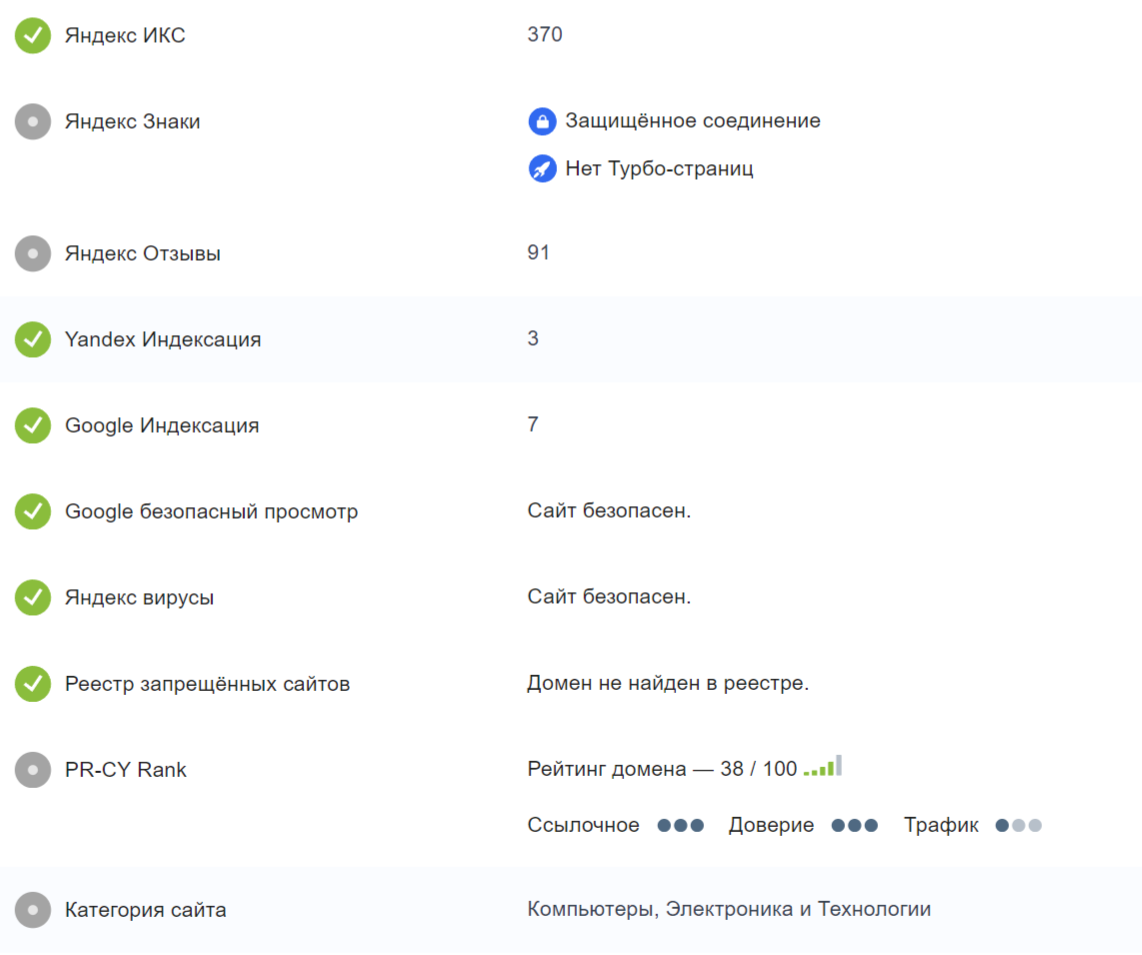Click the Трафик label
The height and width of the screenshot is (955, 1142).
tap(941, 825)
